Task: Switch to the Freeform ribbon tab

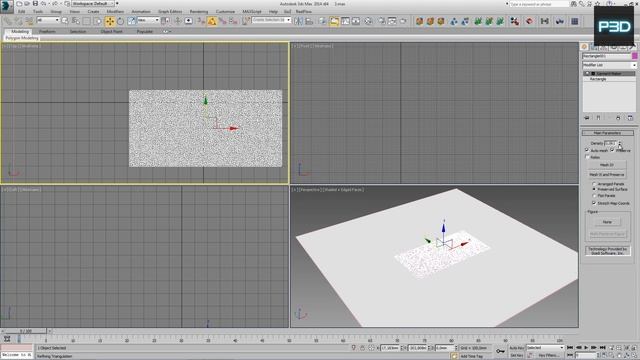Action: [x=47, y=31]
